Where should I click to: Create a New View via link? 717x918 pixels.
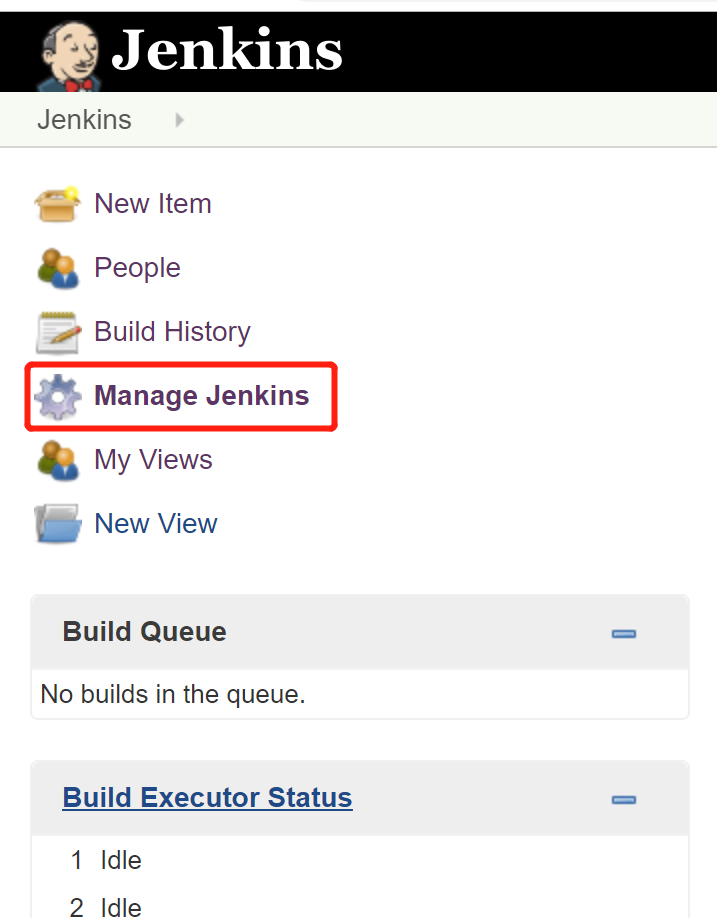point(156,523)
